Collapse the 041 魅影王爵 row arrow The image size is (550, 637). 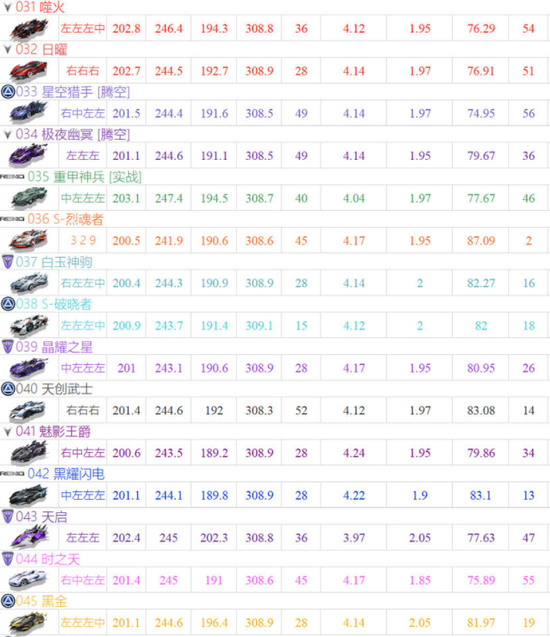click(x=7, y=431)
